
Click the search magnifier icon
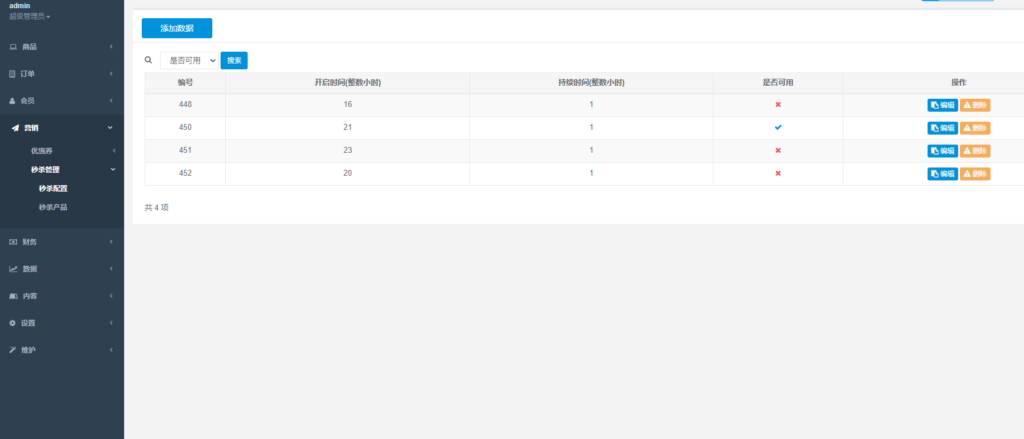tap(149, 60)
